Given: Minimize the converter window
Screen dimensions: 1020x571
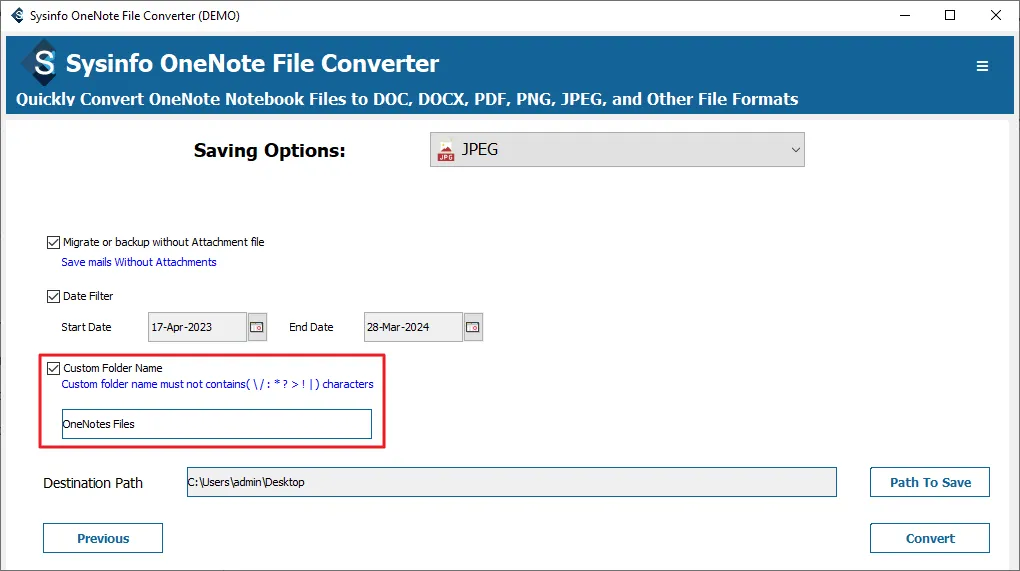Looking at the screenshot, I should (905, 15).
